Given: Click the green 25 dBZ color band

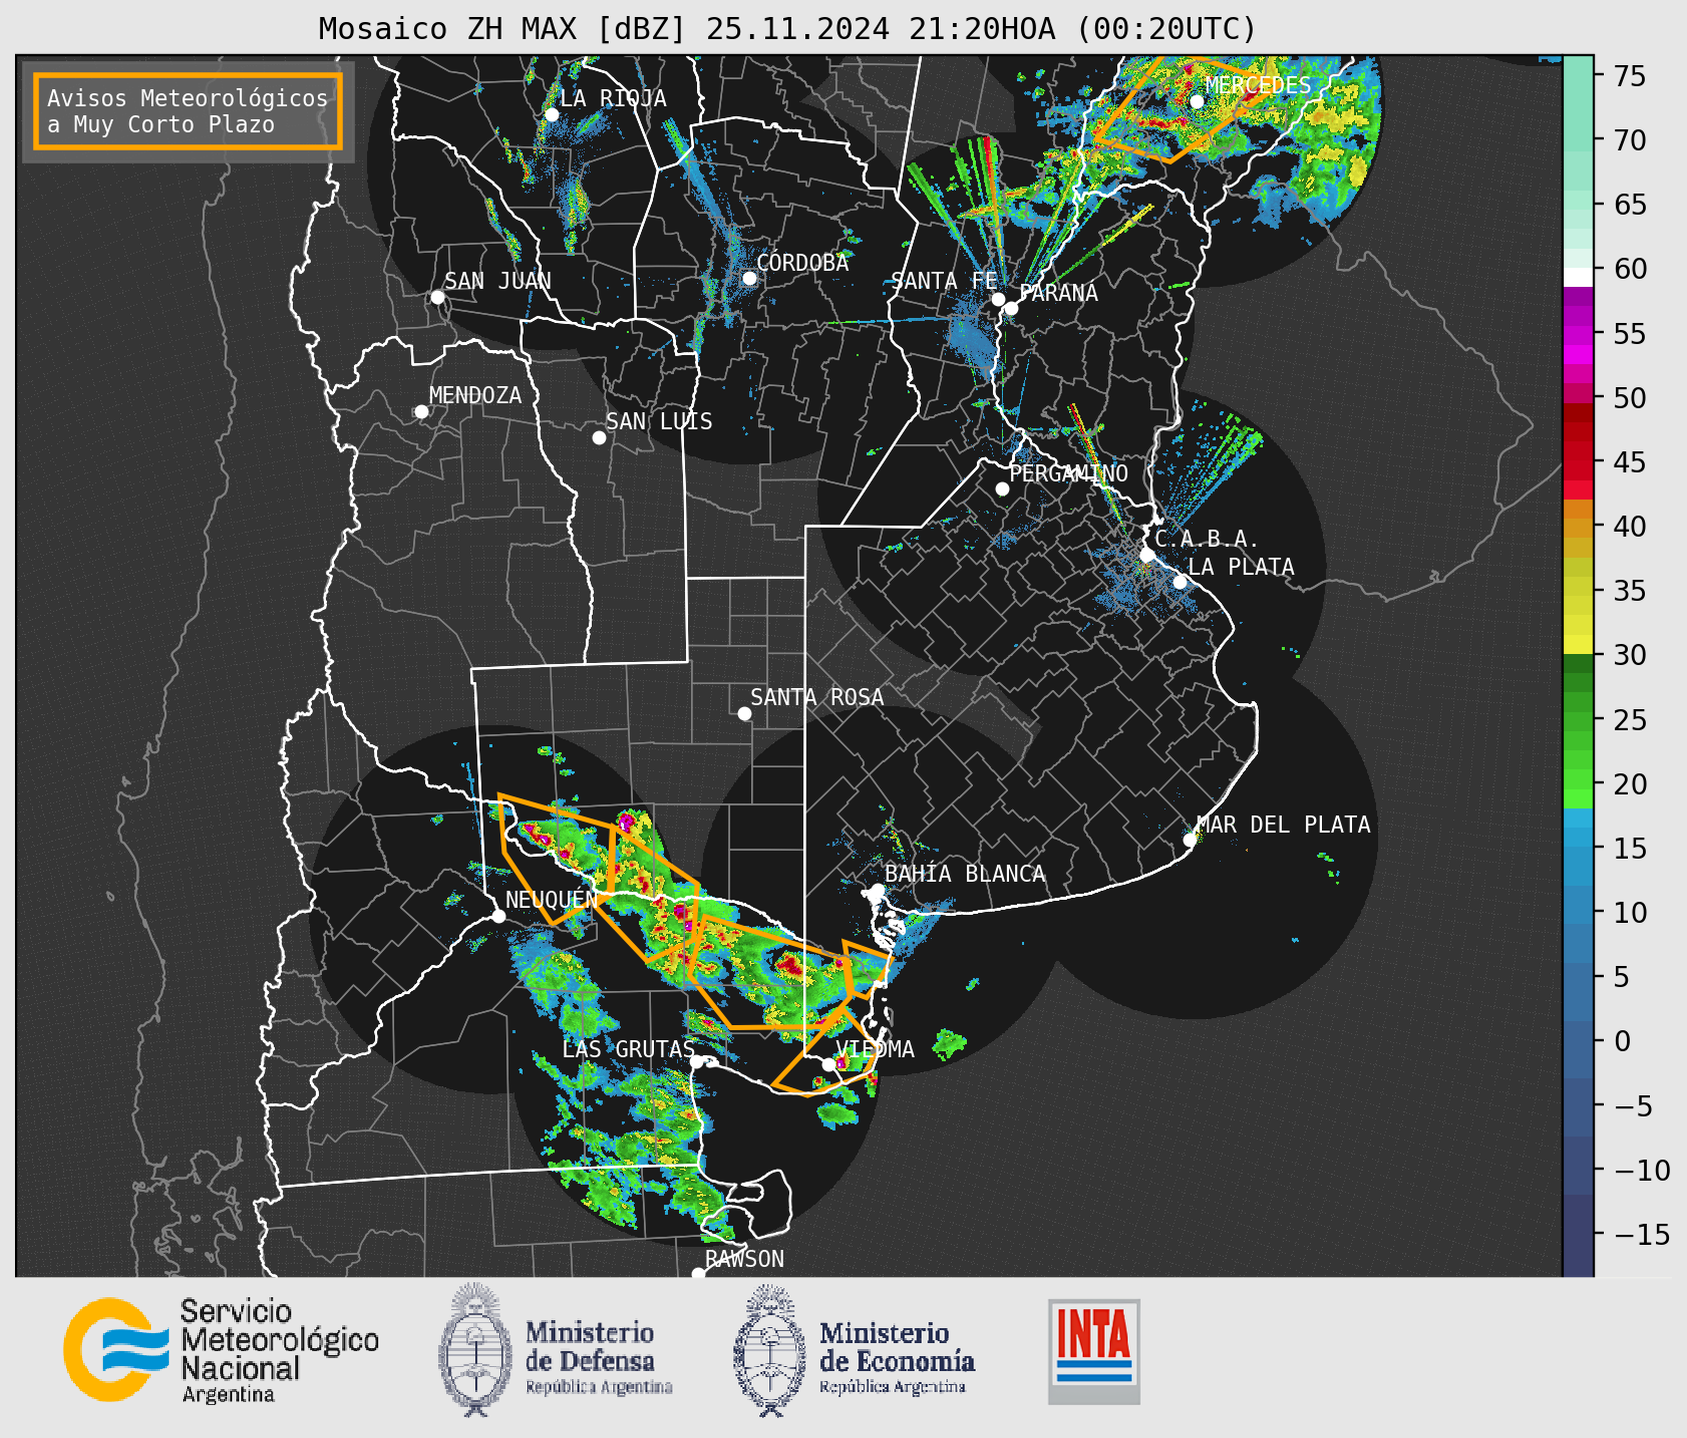Looking at the screenshot, I should coord(1578,720).
